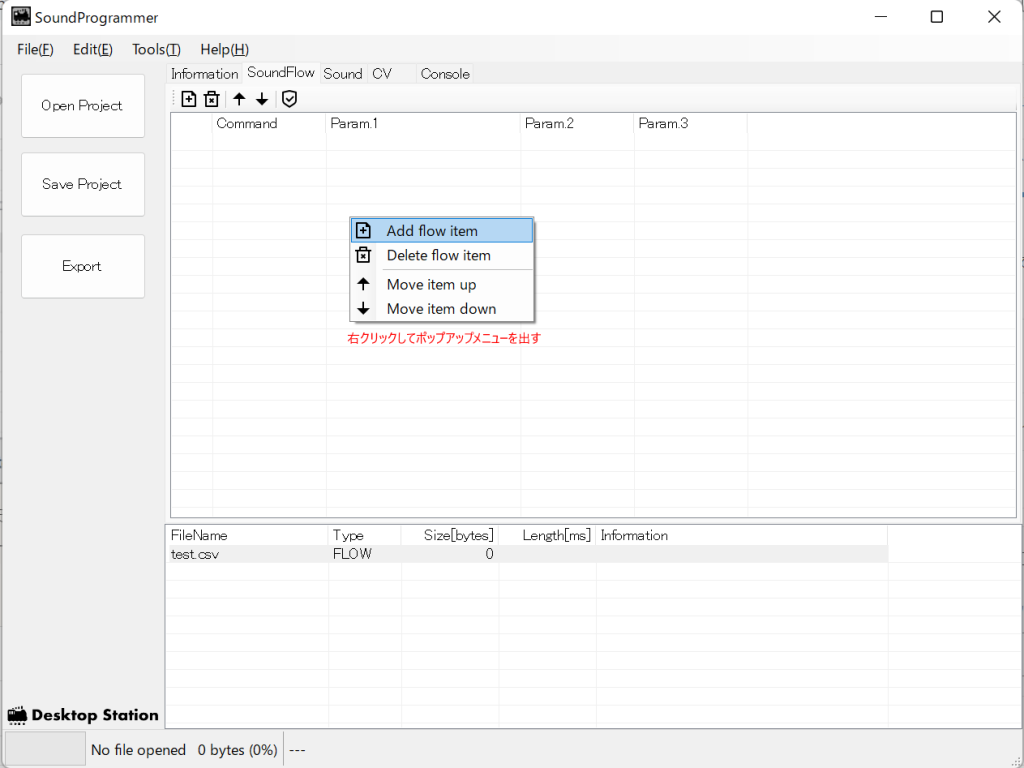The height and width of the screenshot is (768, 1024).
Task: Select Move item down in popup menu
Action: [441, 309]
